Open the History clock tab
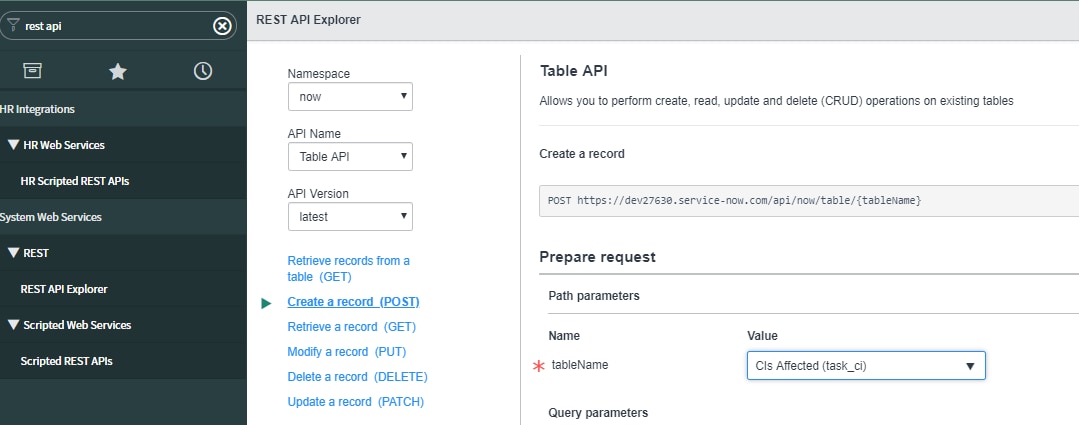1079x425 pixels. (x=203, y=71)
